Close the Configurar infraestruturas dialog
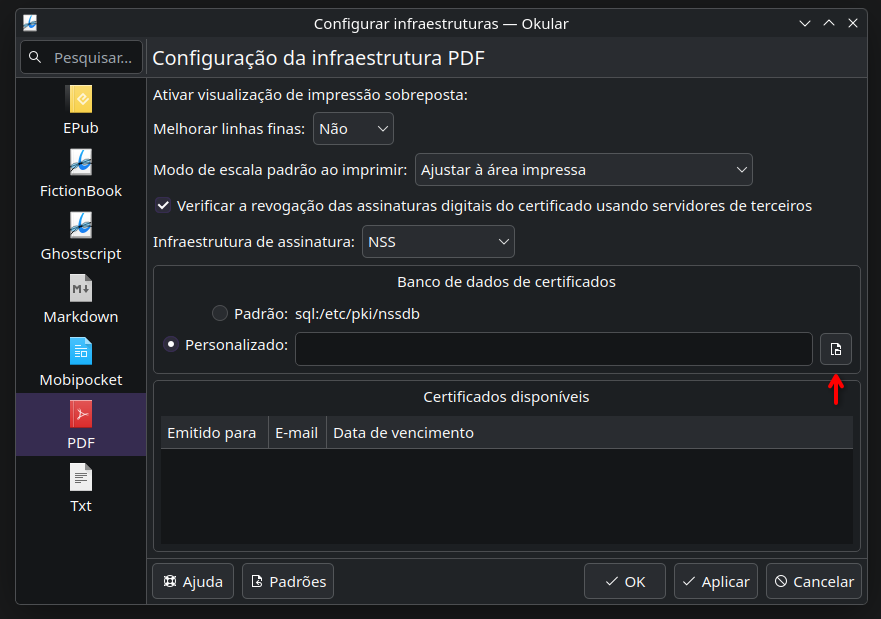Viewport: 881px width, 619px height. tap(853, 24)
